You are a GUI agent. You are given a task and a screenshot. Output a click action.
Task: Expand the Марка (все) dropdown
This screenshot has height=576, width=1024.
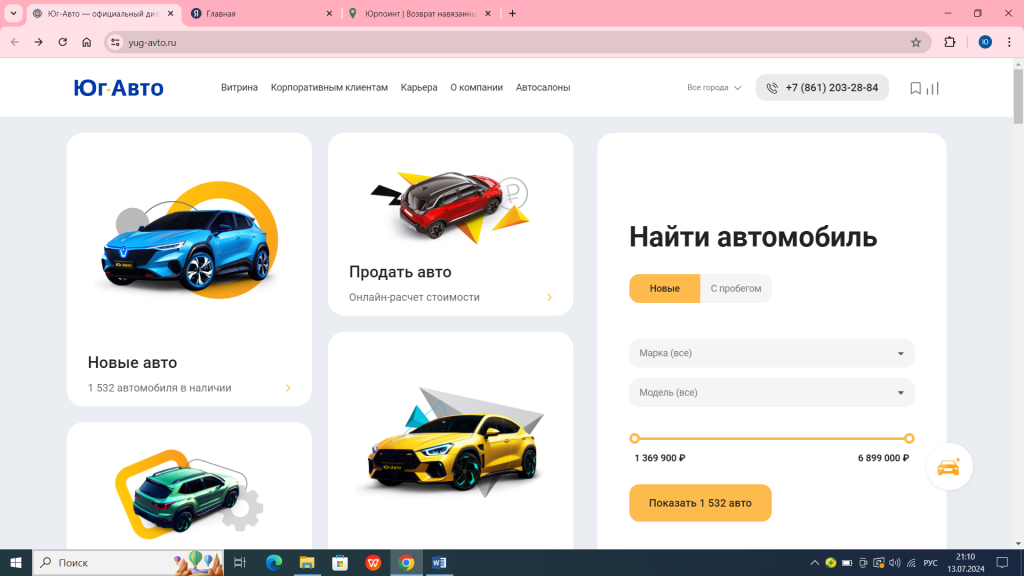tap(772, 353)
